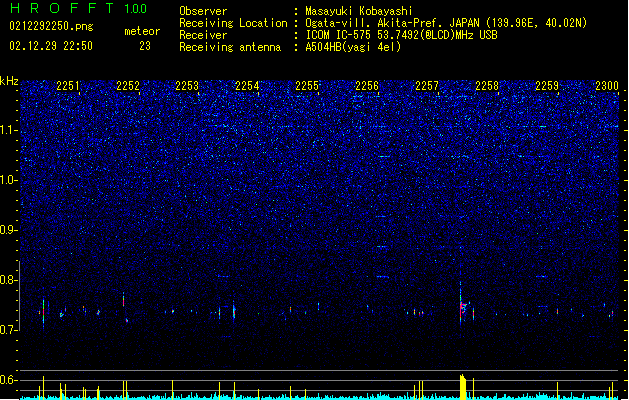Click the 1.0 kHz axis label
Screen dimensions: 629x400
[9, 180]
